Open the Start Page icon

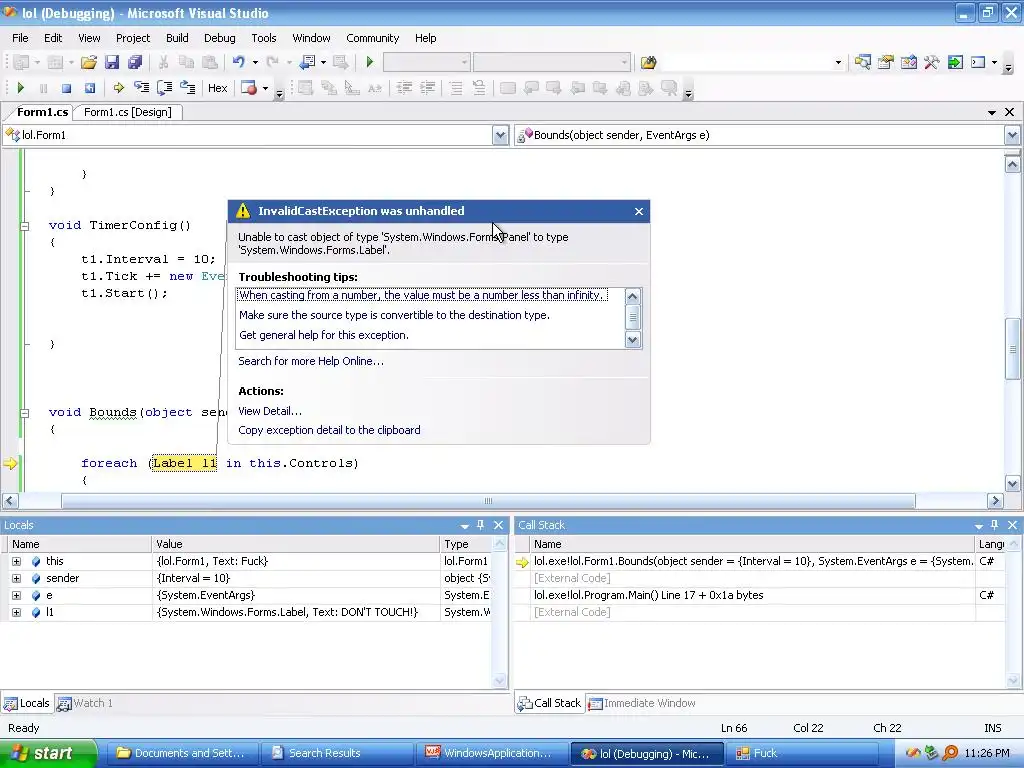point(955,63)
